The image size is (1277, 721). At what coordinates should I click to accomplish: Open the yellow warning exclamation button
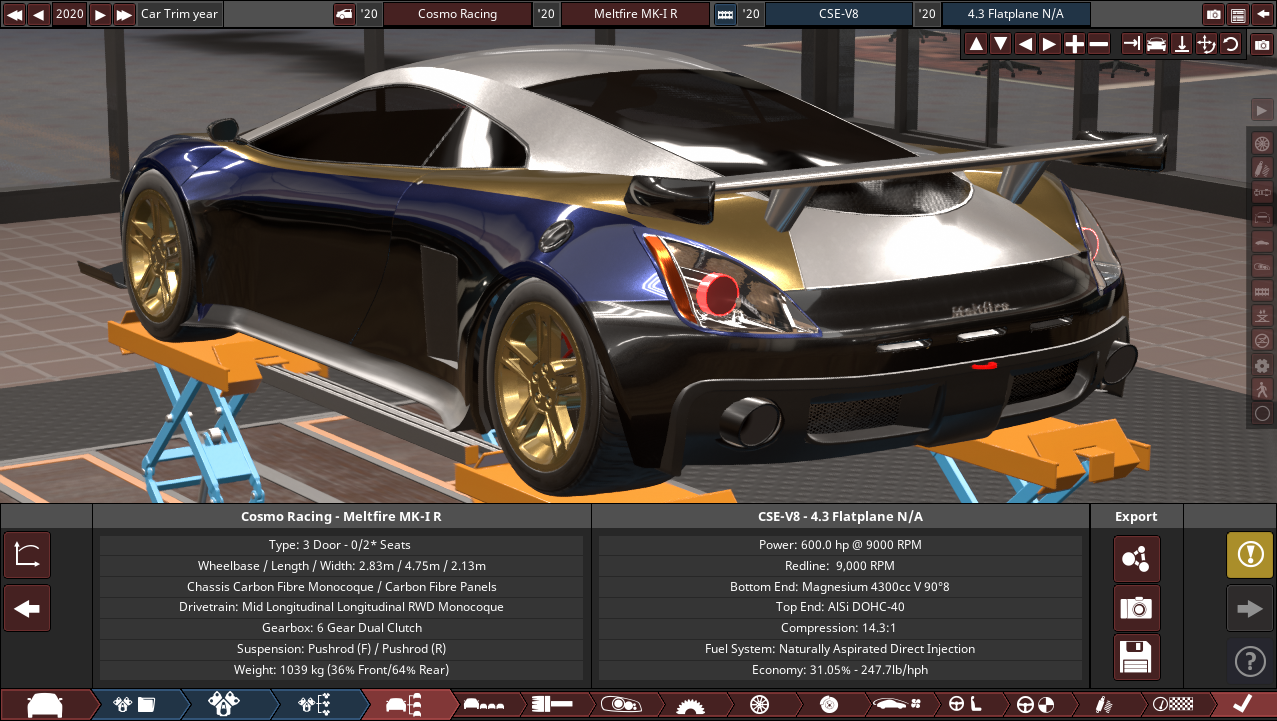[x=1250, y=555]
